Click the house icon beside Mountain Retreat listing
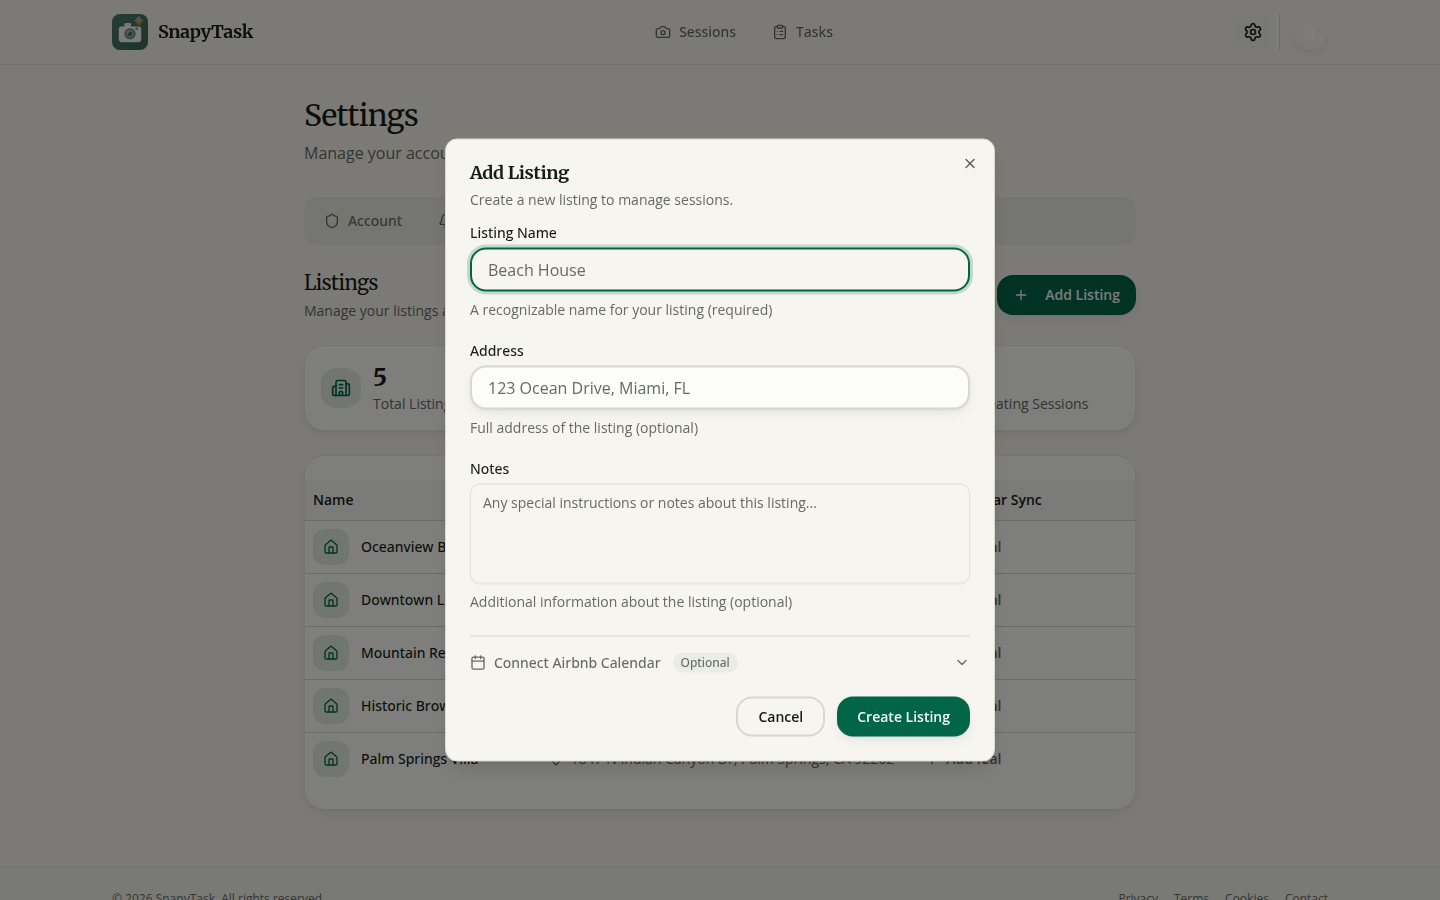Viewport: 1440px width, 900px height. 331,653
